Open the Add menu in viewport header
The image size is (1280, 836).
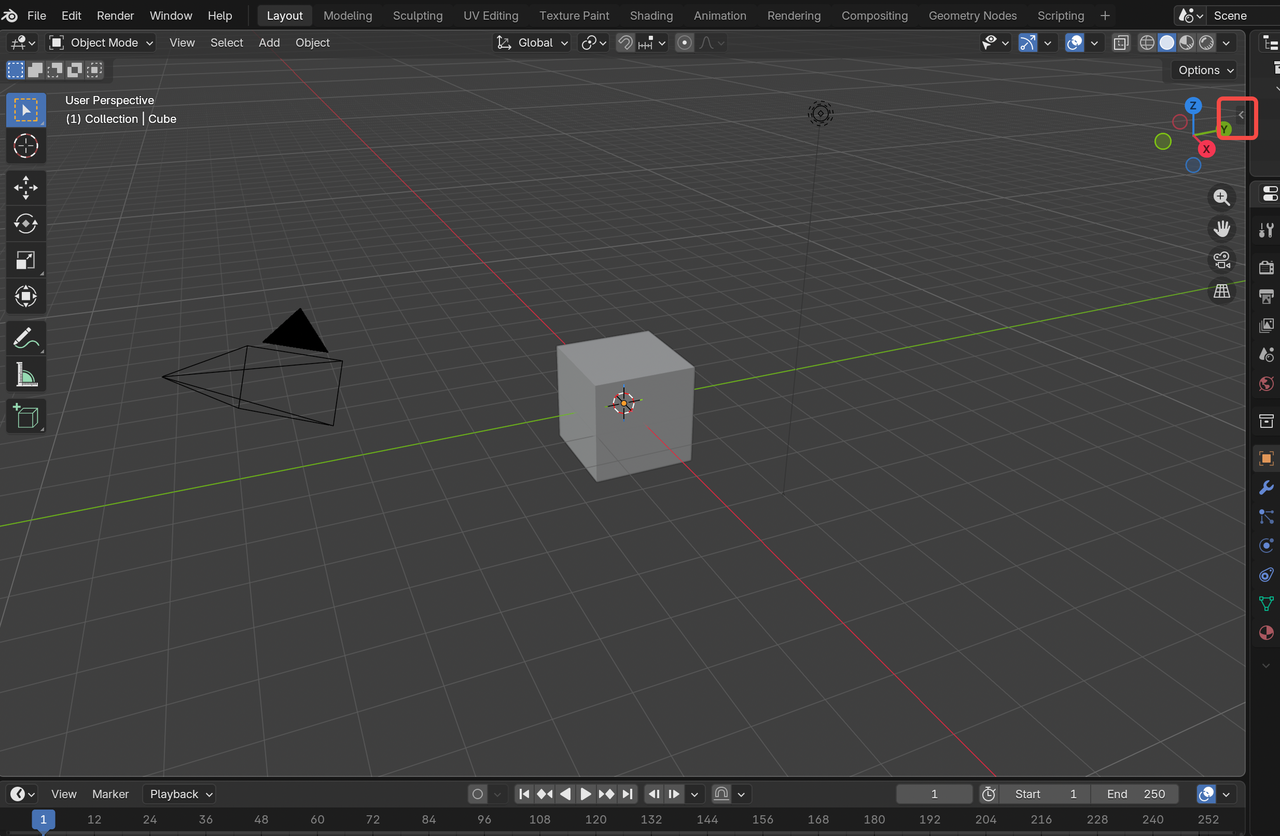(269, 43)
